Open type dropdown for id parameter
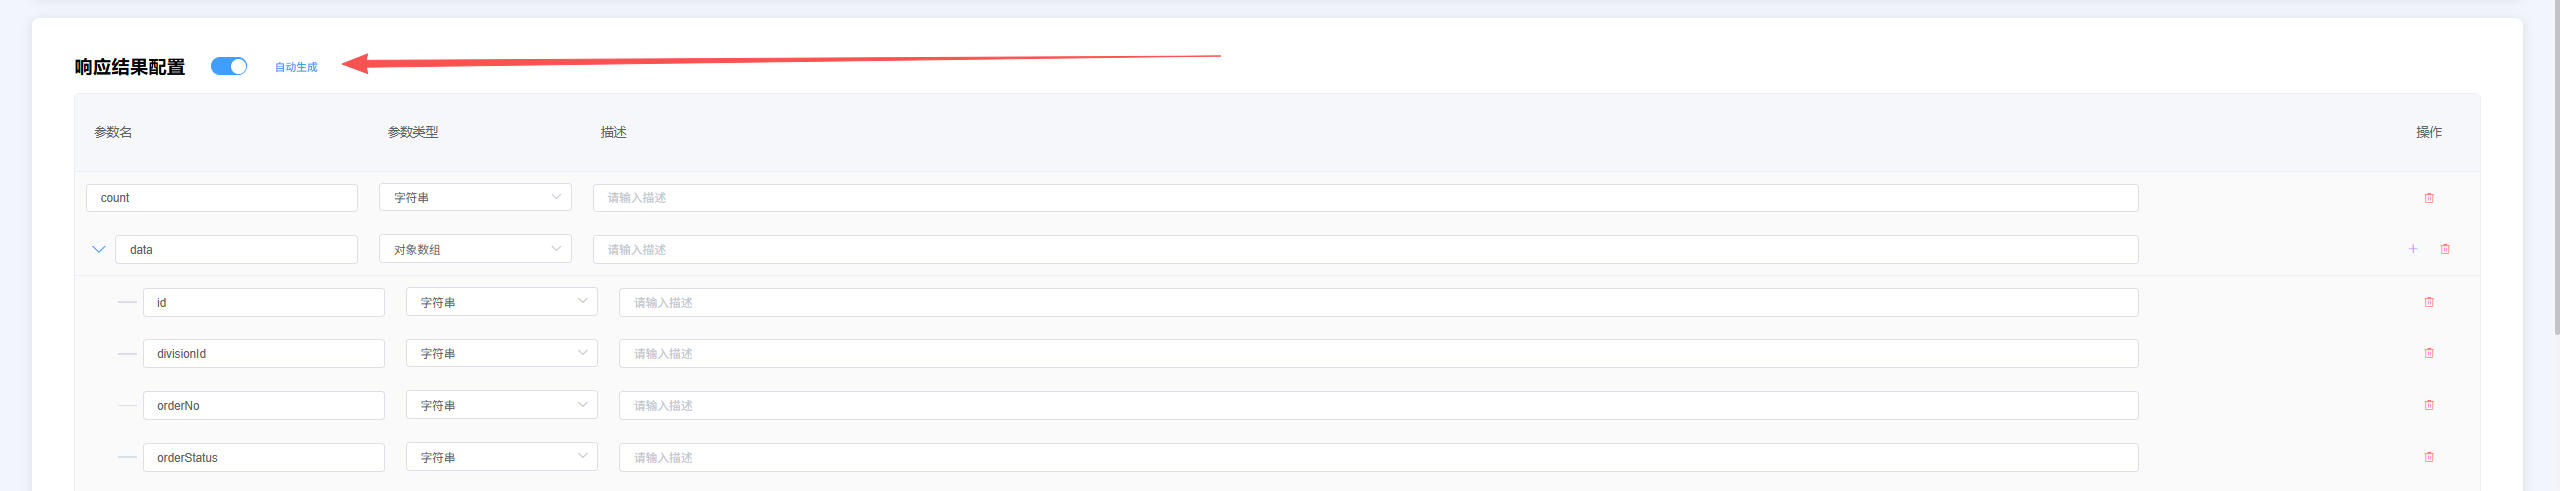The width and height of the screenshot is (2560, 491). point(501,302)
